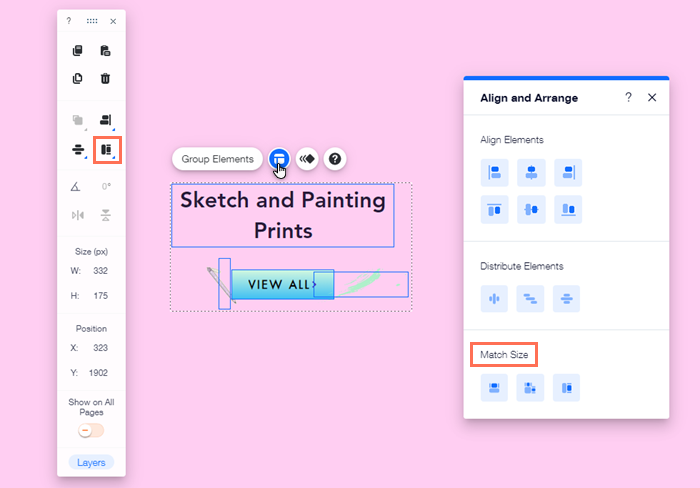
Task: Click the Distribute horizontally icon
Action: [494, 299]
